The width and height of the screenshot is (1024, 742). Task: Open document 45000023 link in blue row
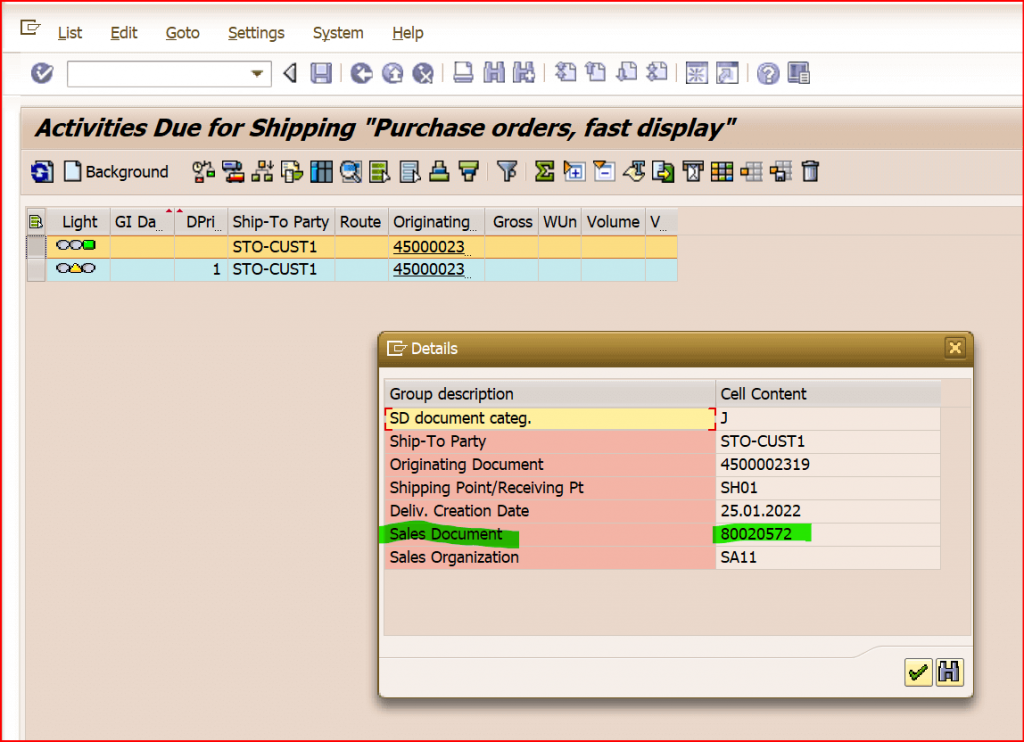click(429, 269)
